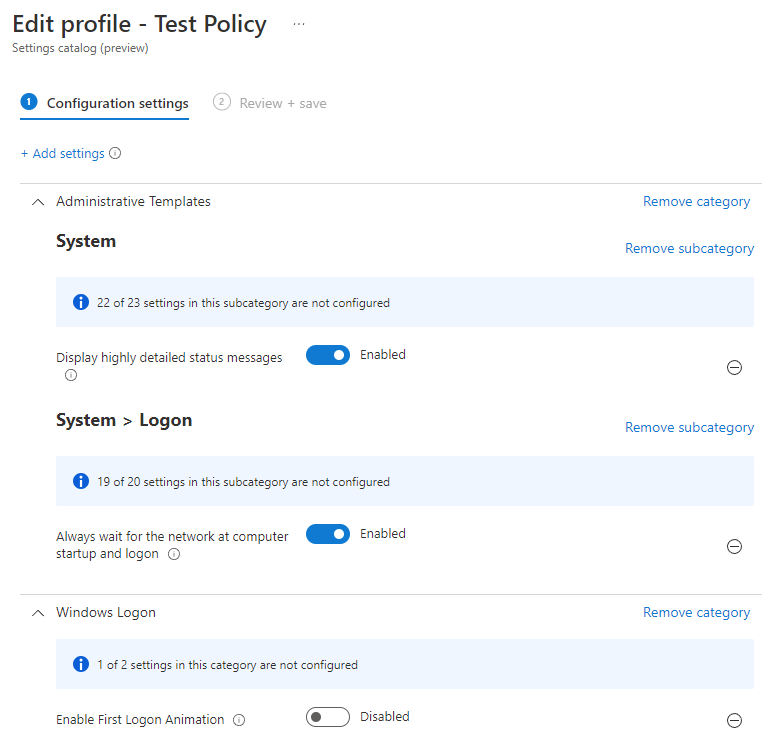Remove the Display highly detailed status messages setting
Viewport: 777px width, 749px height.
734,367
